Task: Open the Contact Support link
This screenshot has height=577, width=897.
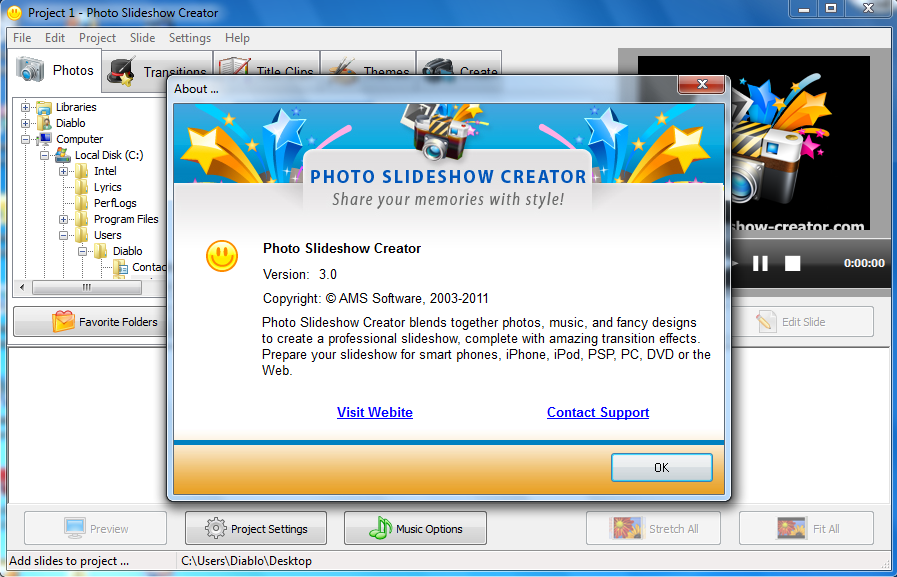Action: coord(598,412)
